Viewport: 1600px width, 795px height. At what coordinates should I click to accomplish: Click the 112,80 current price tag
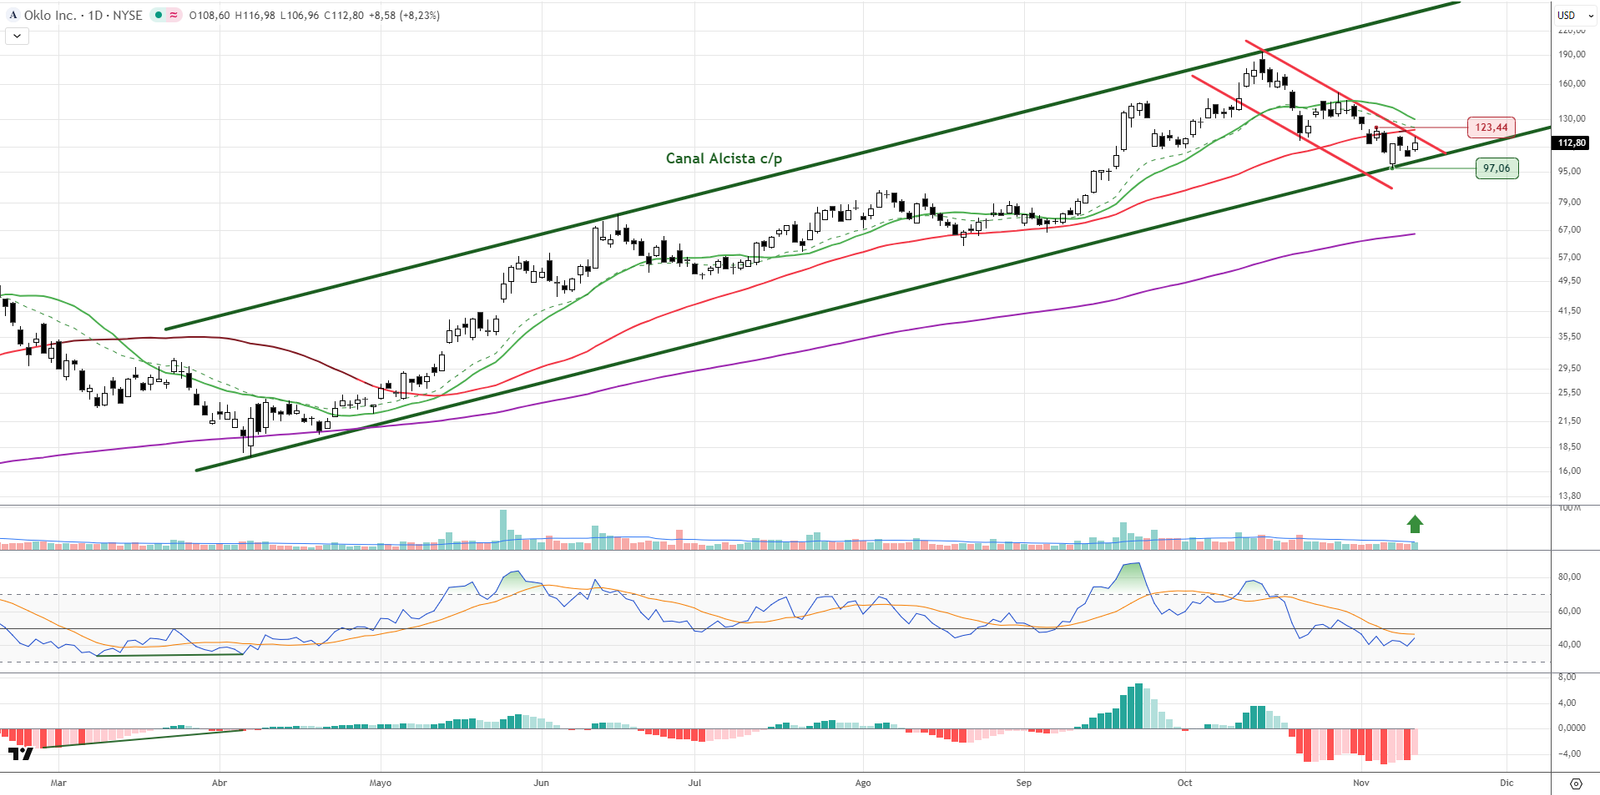coord(1572,143)
